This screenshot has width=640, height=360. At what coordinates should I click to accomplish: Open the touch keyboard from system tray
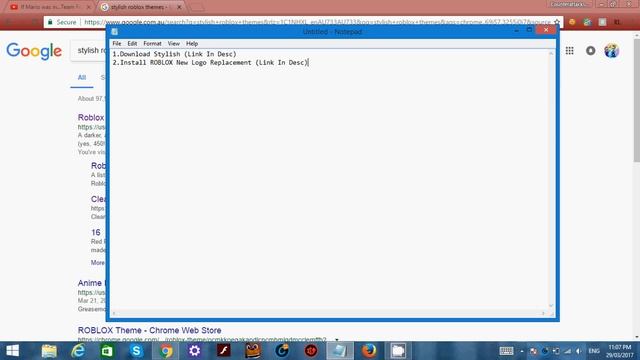pos(507,351)
